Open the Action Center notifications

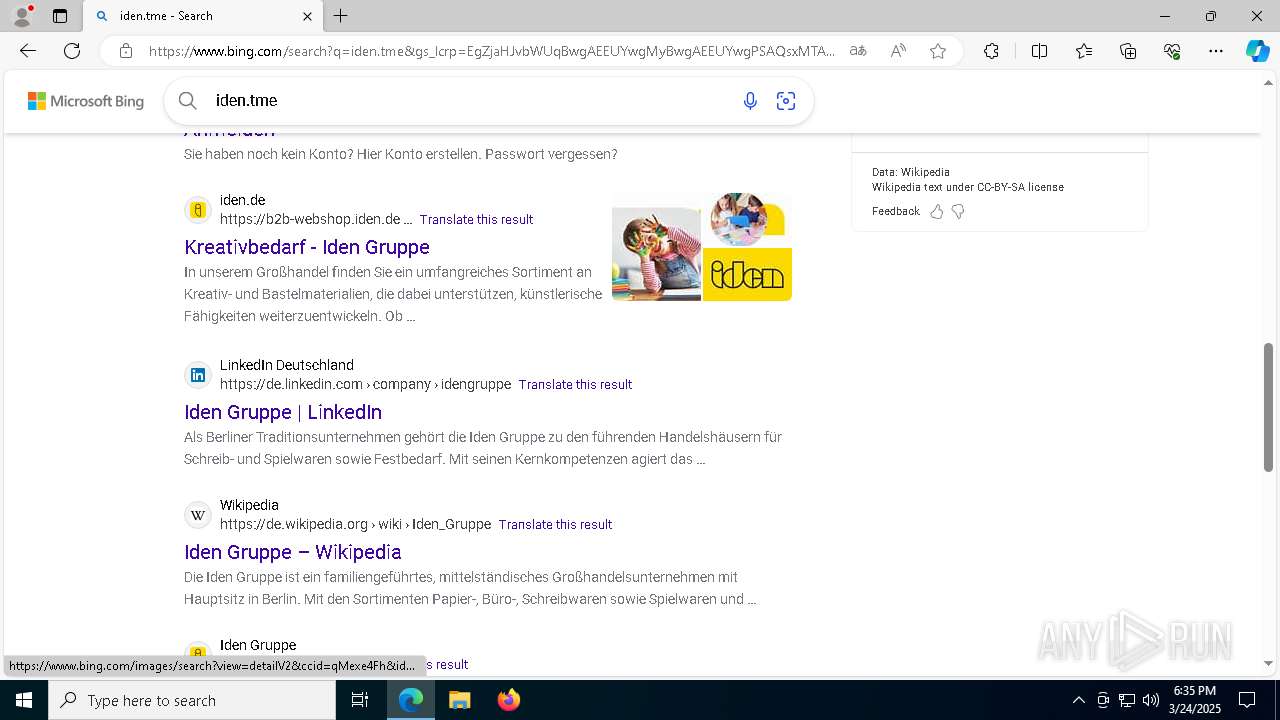[1247, 700]
